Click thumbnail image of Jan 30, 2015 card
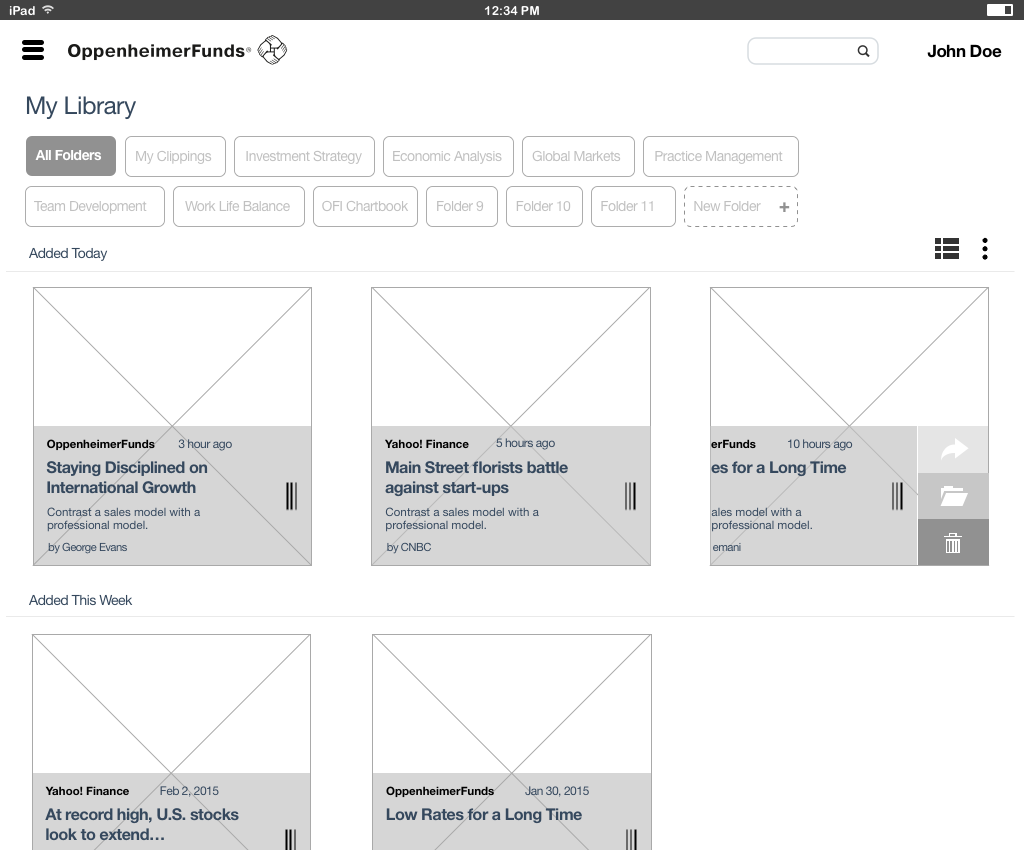The width and height of the screenshot is (1024, 850). click(x=512, y=704)
